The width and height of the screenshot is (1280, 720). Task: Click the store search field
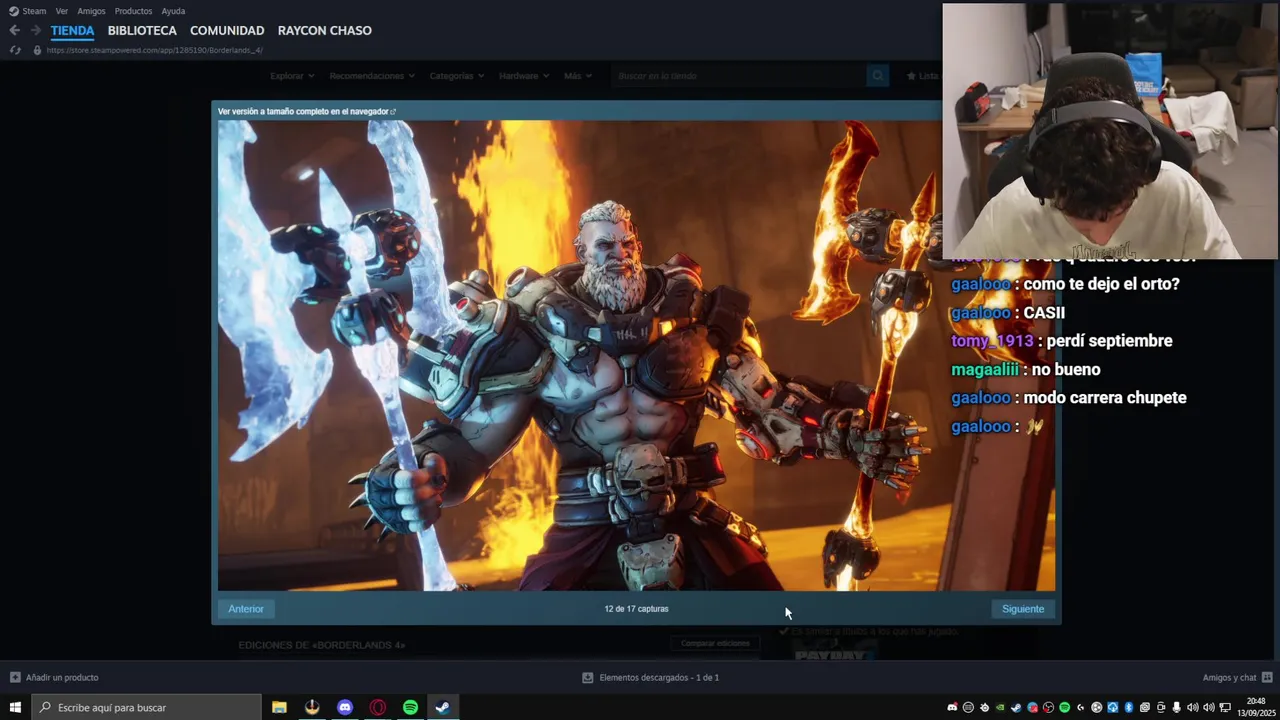click(x=738, y=76)
